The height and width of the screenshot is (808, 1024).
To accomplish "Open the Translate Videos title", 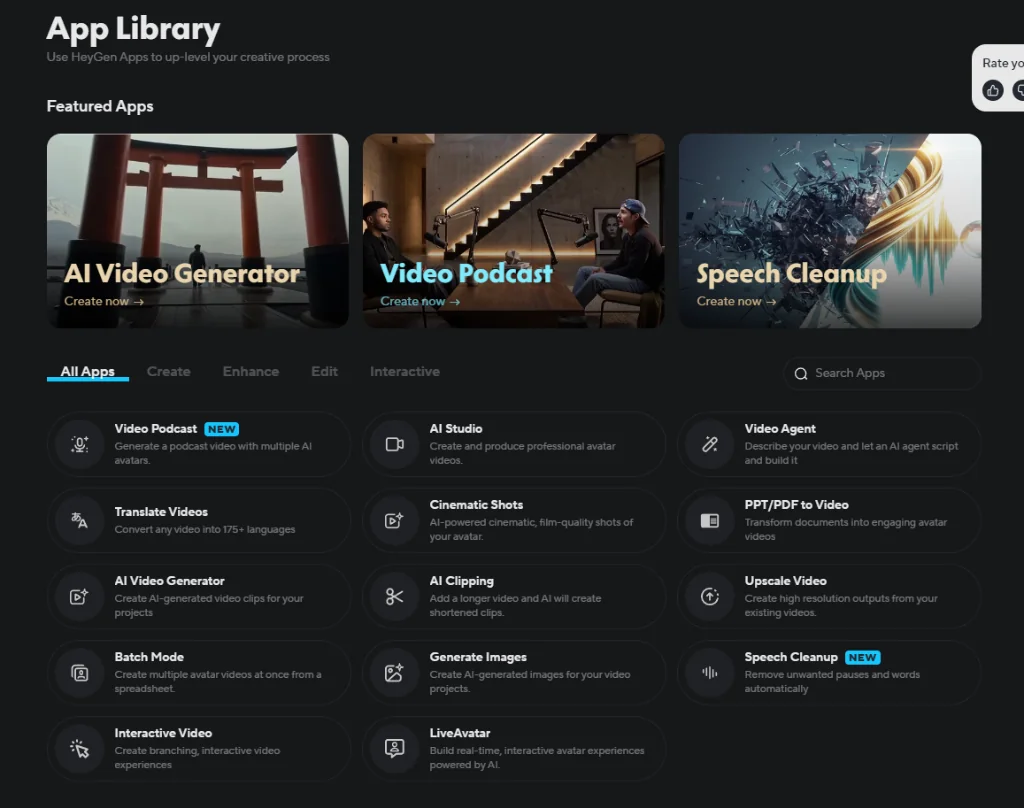I will pos(161,511).
